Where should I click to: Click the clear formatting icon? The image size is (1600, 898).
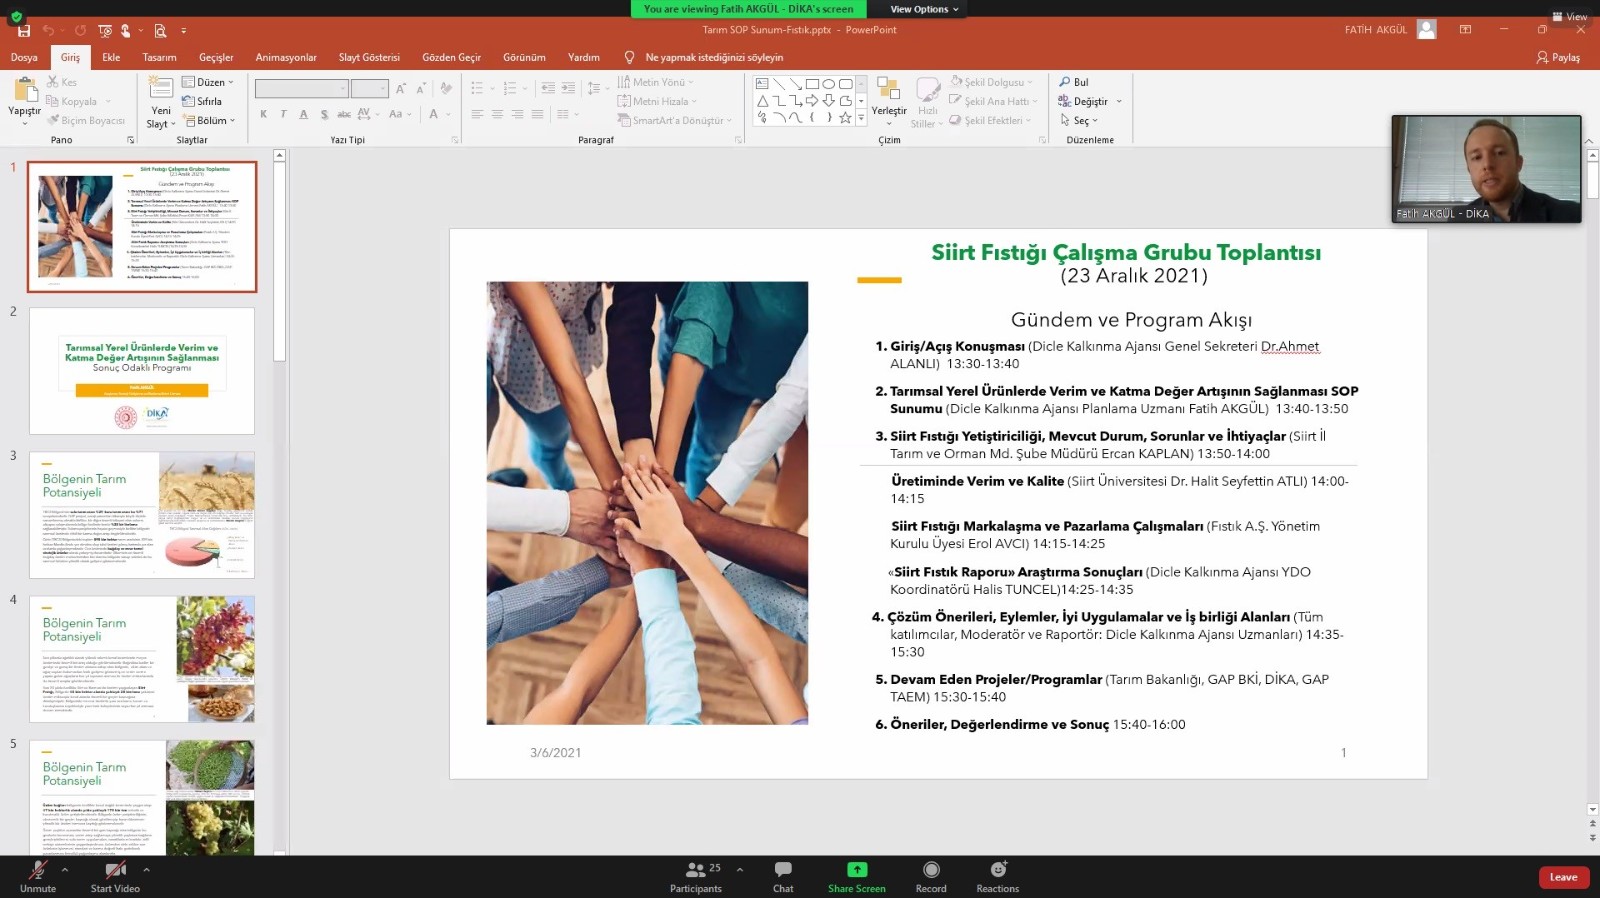[446, 88]
